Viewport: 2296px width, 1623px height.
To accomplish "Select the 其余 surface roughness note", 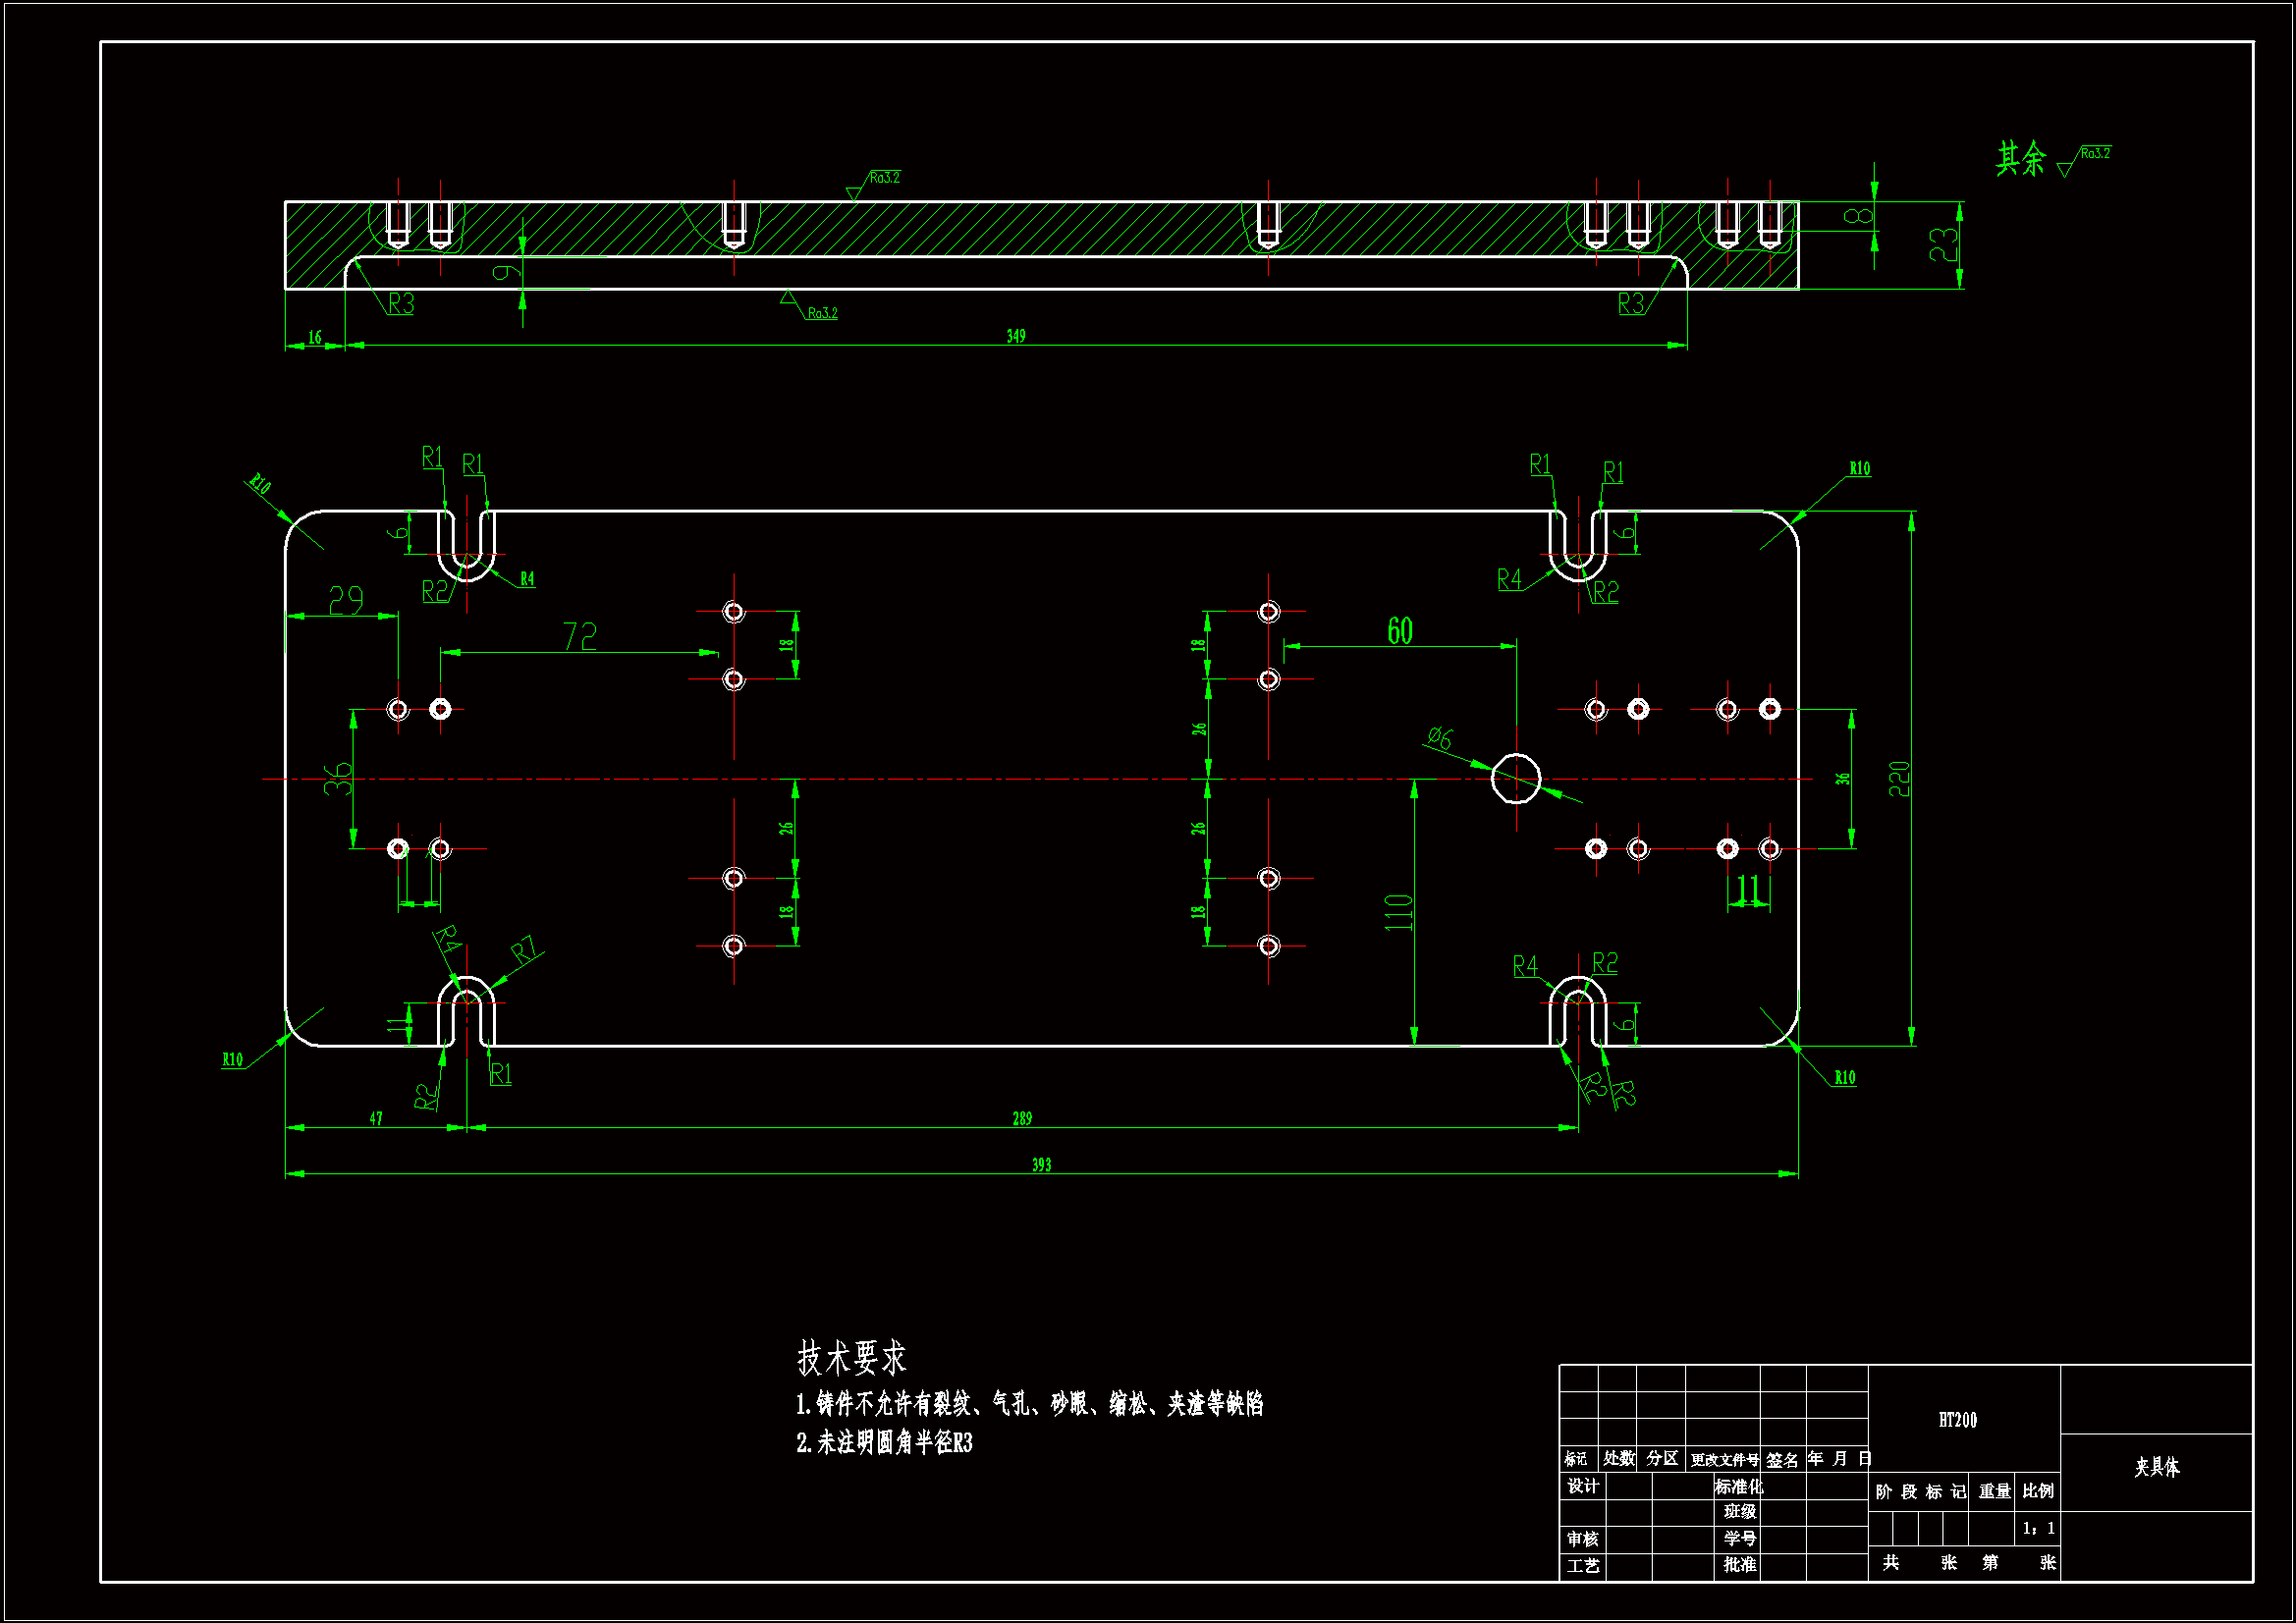I will coord(2021,158).
